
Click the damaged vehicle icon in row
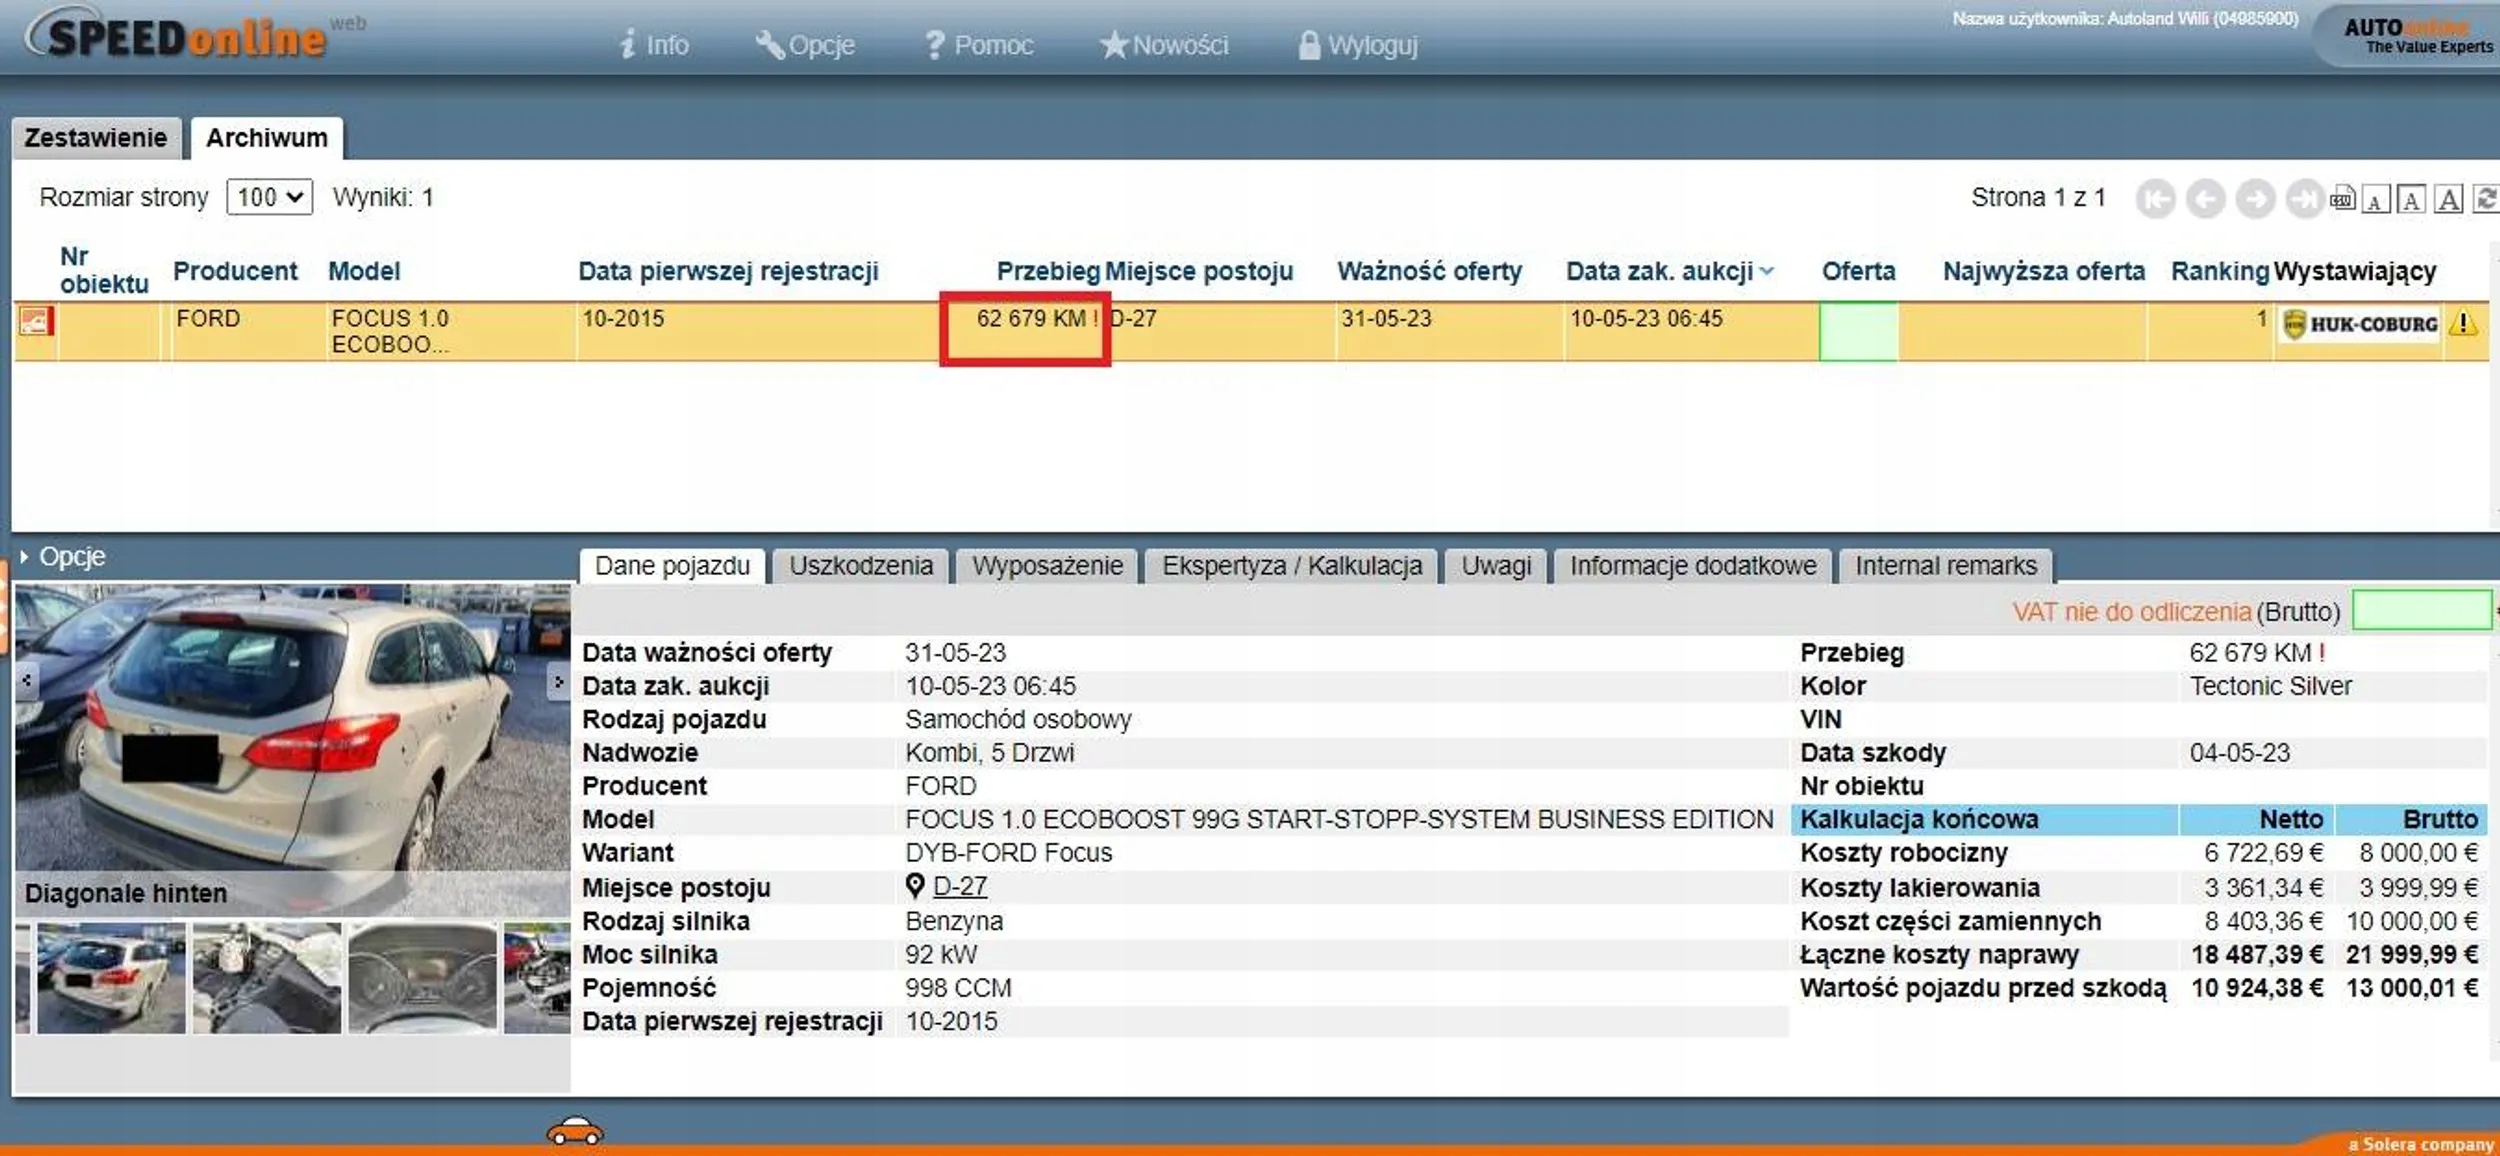point(35,321)
